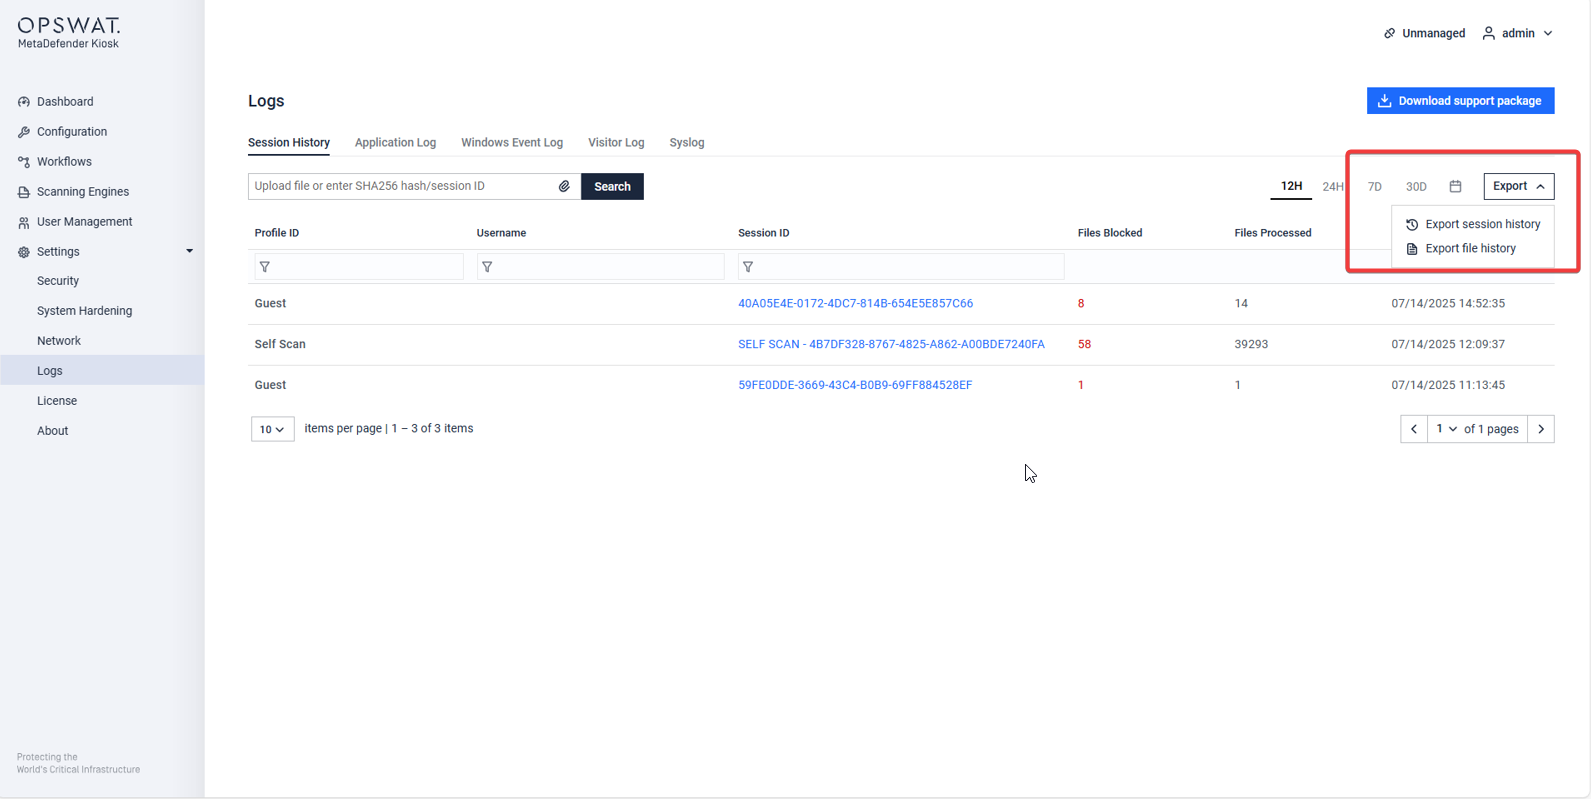Click Download support package button
Image resolution: width=1591 pixels, height=799 pixels.
(1460, 101)
